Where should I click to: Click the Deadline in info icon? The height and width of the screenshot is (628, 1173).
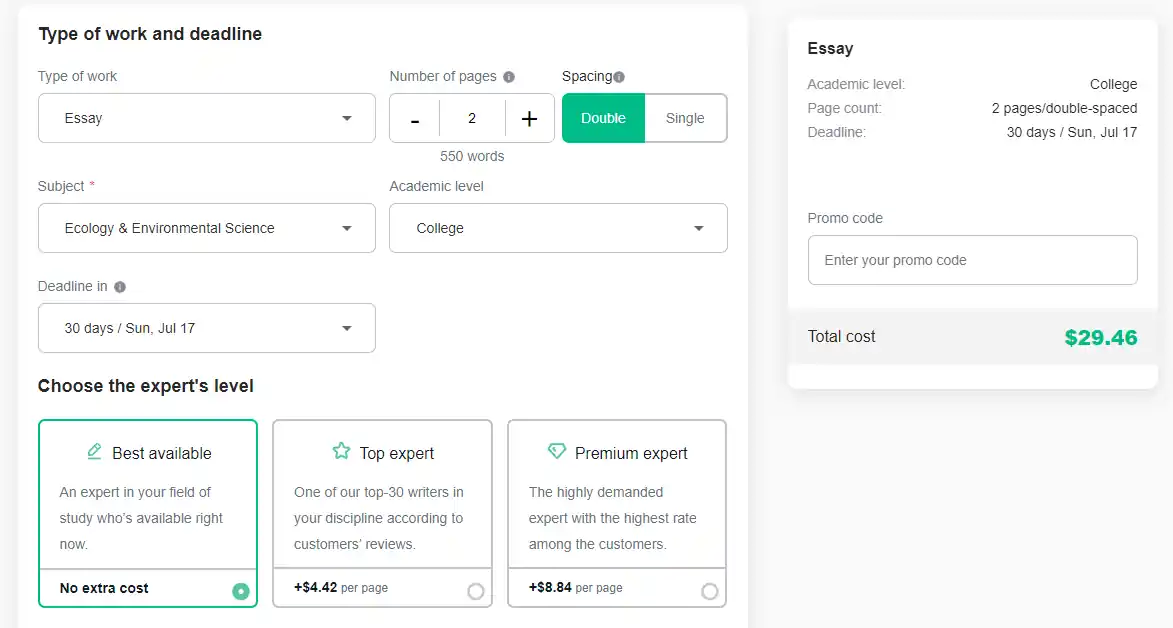click(120, 287)
